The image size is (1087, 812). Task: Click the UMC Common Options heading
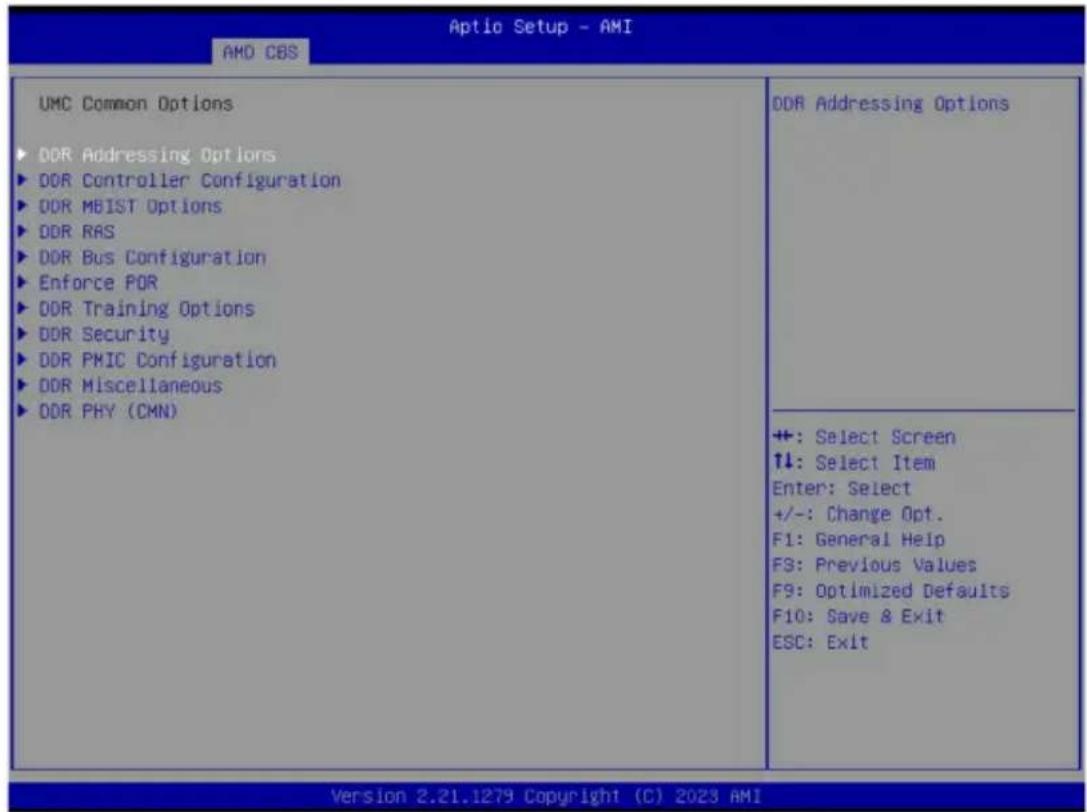136,104
